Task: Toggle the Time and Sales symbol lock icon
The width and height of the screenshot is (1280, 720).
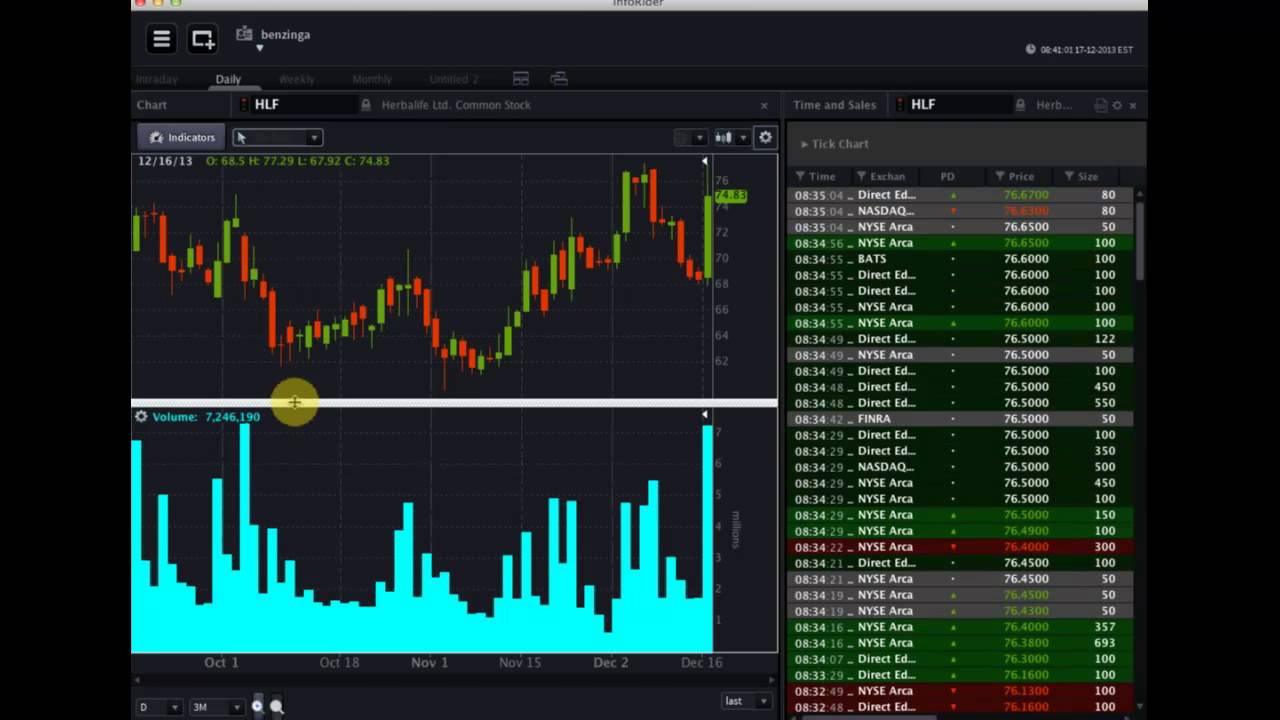Action: 1020,104
